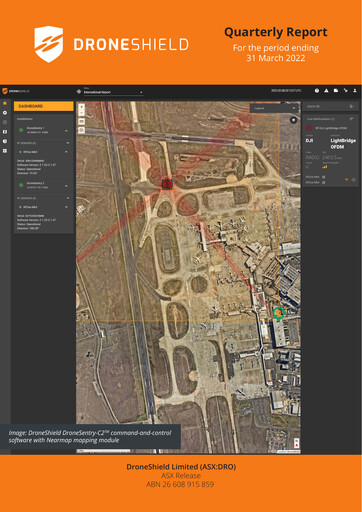Open the Alerts (0) panel header
The width and height of the screenshot is (362, 512).
point(330,106)
